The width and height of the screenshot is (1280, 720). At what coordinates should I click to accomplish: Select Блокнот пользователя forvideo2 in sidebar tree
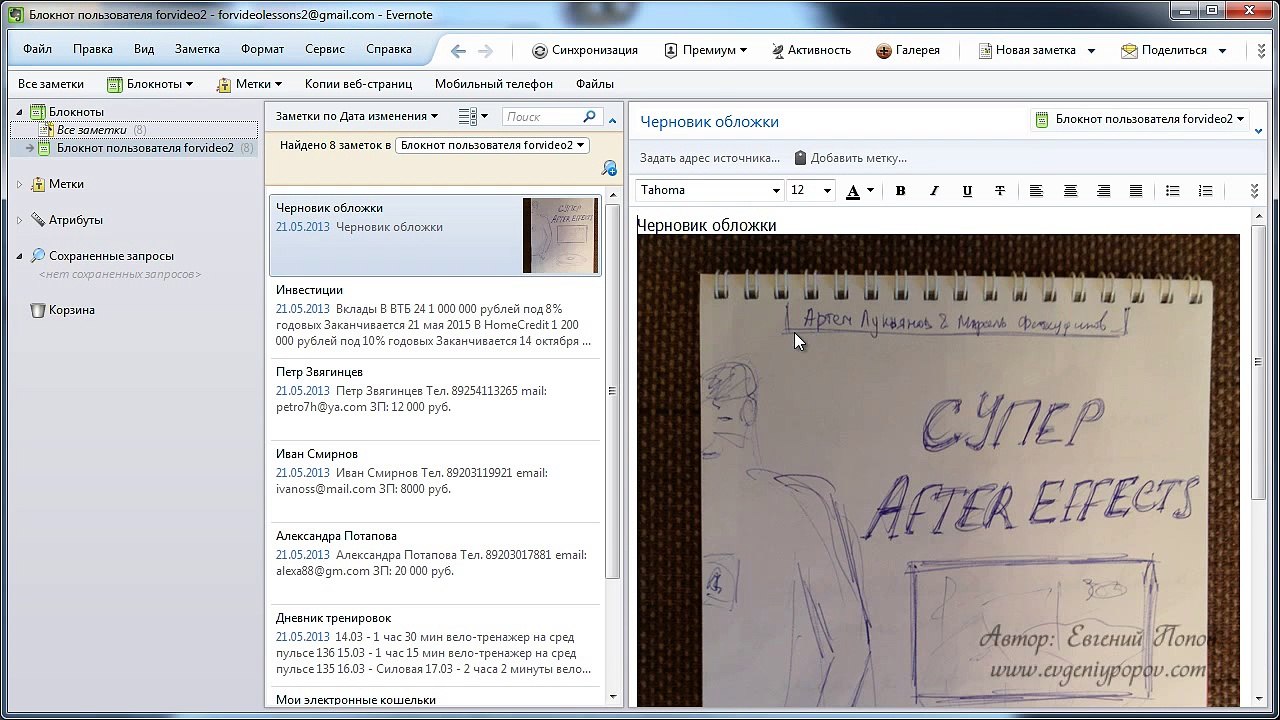pos(145,148)
